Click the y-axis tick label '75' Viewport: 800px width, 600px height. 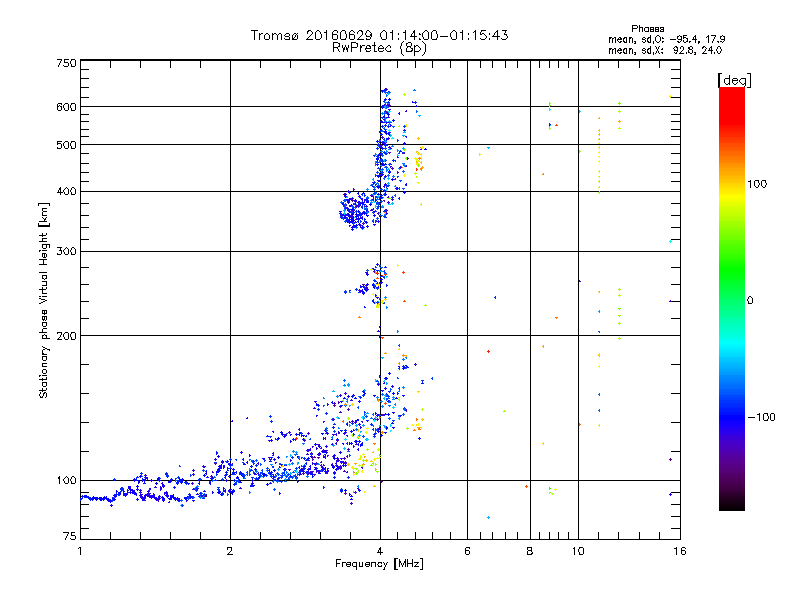(x=70, y=536)
